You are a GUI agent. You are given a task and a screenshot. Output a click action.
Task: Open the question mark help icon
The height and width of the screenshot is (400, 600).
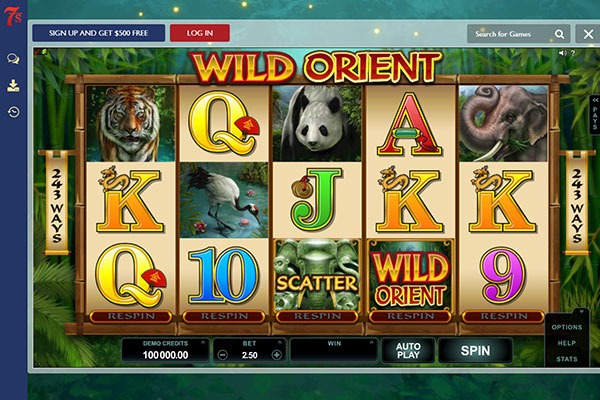click(573, 53)
